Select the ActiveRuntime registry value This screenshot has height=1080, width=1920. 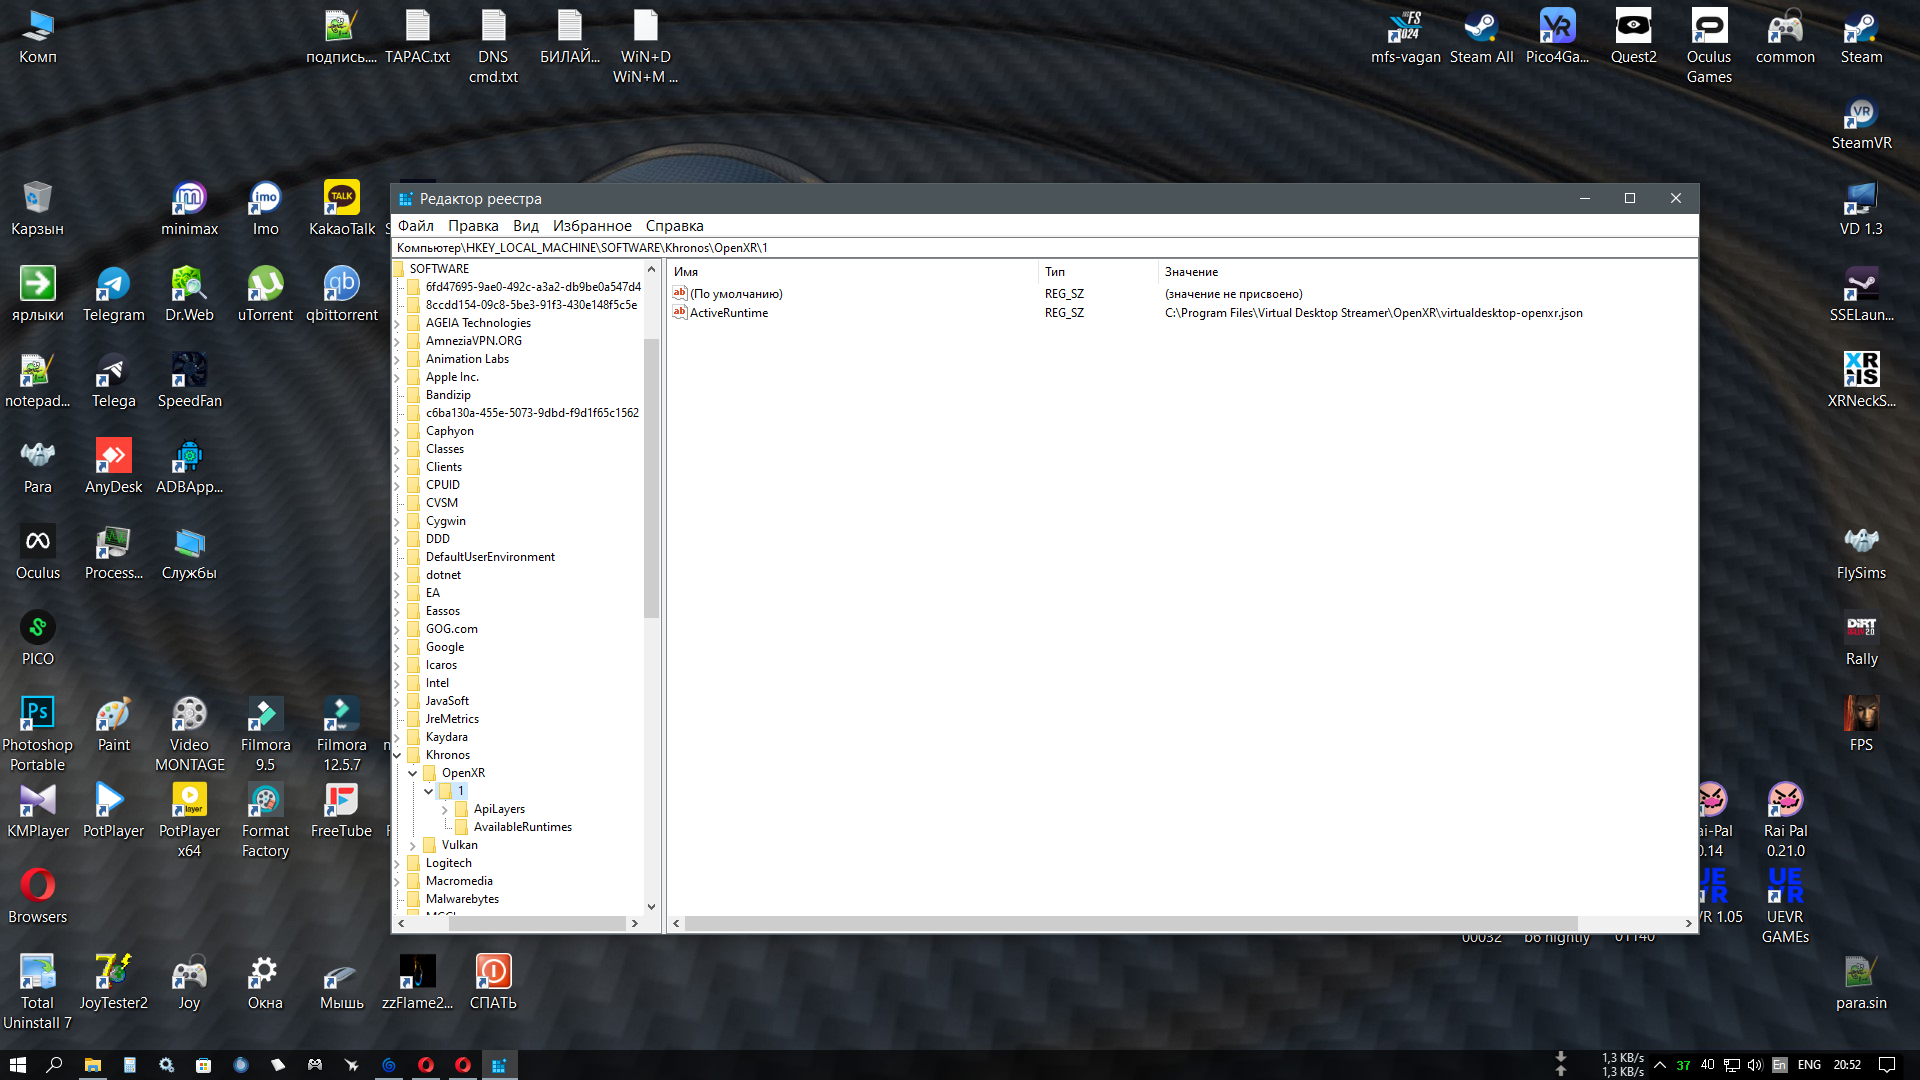[729, 313]
